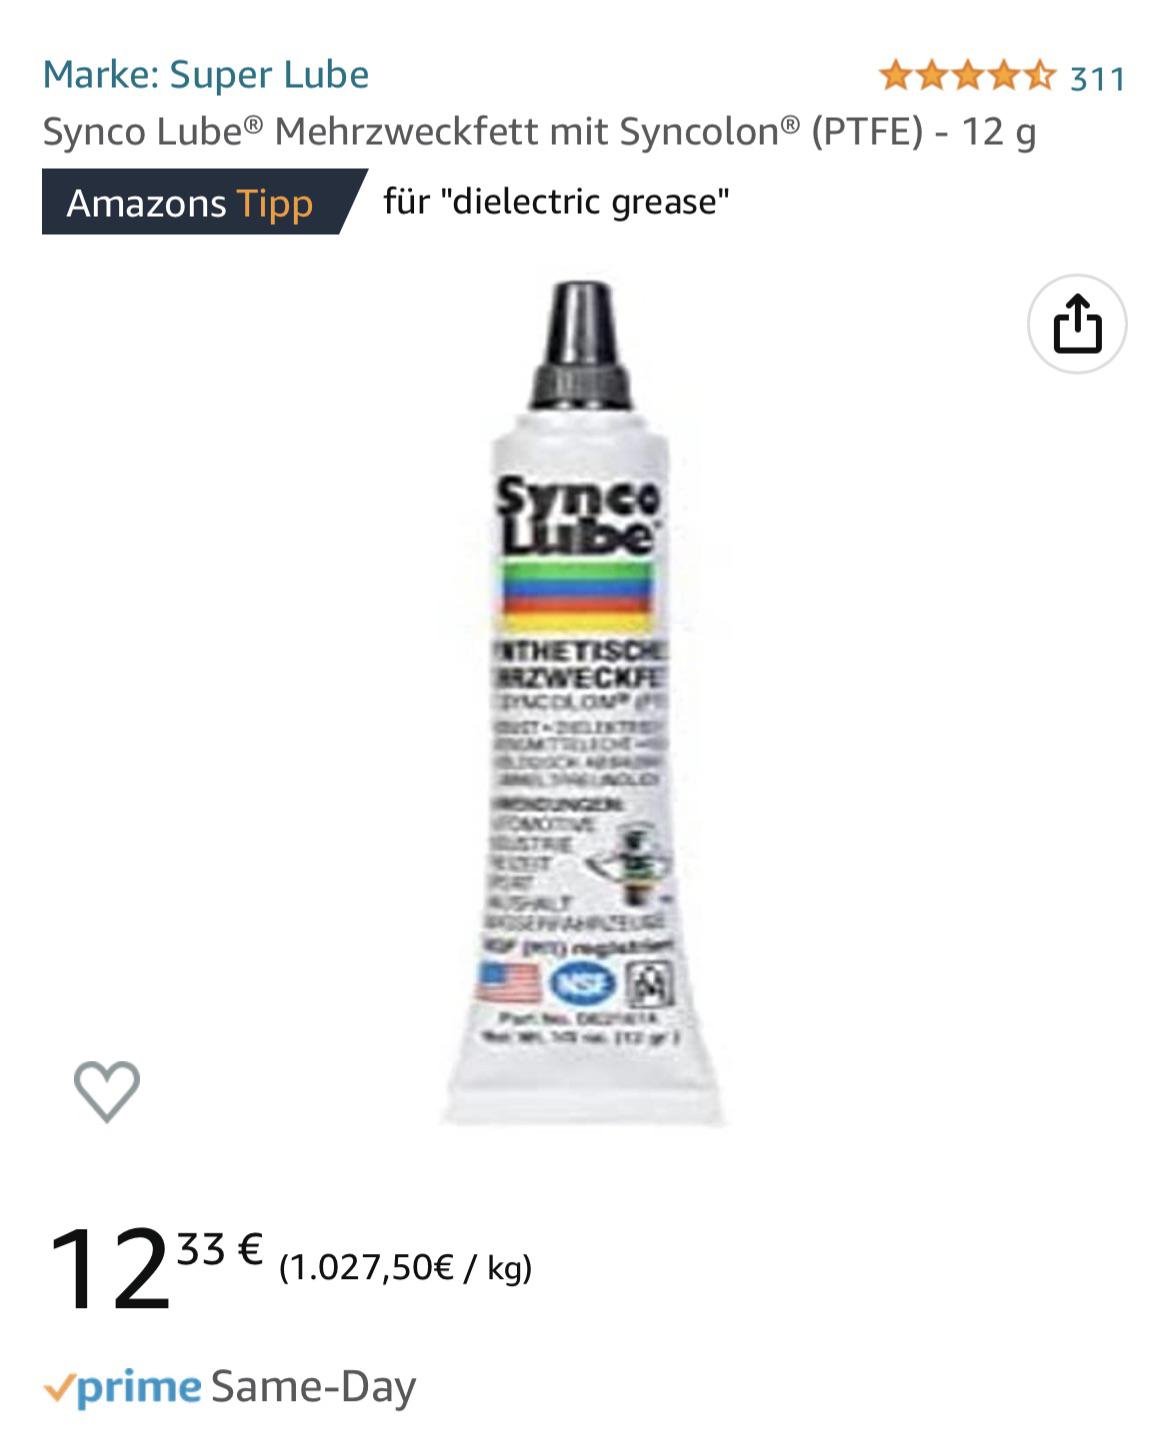The height and width of the screenshot is (1430, 1169).
Task: Click the rainbow color stripes on the tube
Action: [x=579, y=590]
